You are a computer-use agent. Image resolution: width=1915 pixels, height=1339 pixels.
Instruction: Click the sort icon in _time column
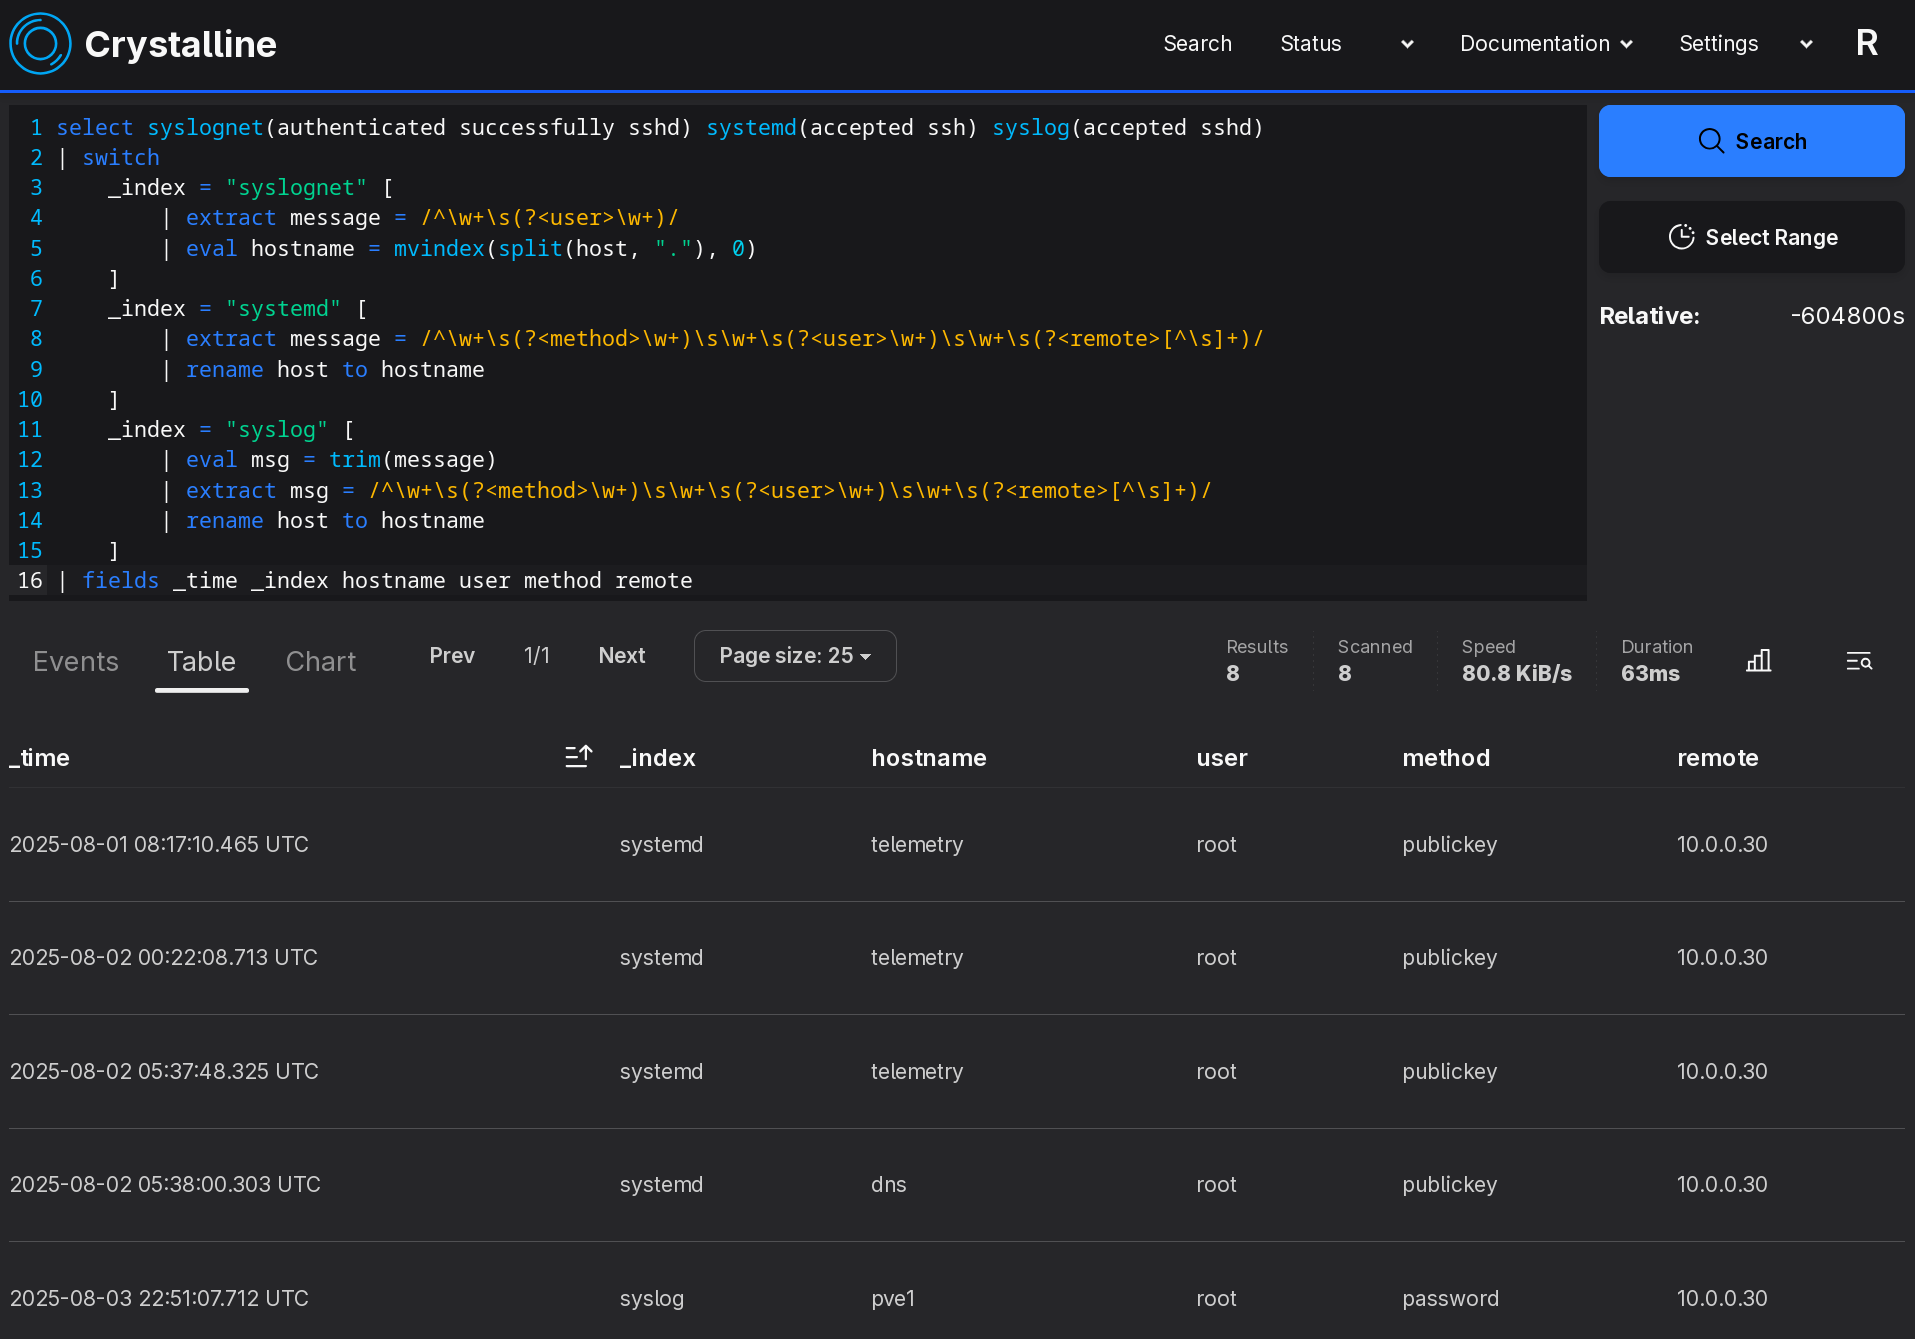coord(579,757)
